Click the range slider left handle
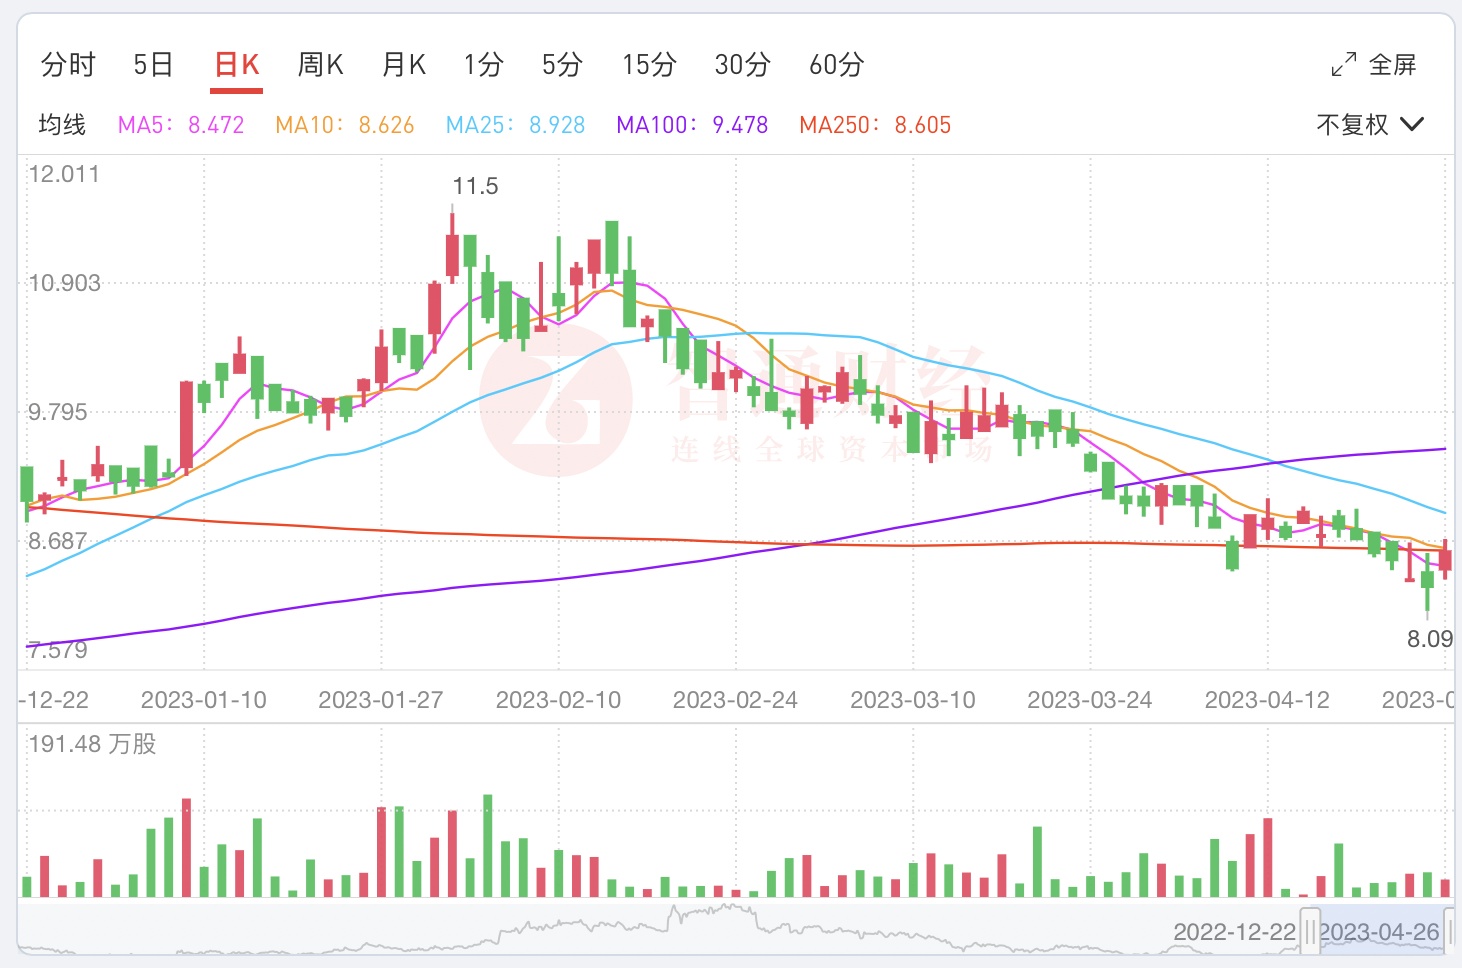Image resolution: width=1462 pixels, height=968 pixels. click(1309, 932)
